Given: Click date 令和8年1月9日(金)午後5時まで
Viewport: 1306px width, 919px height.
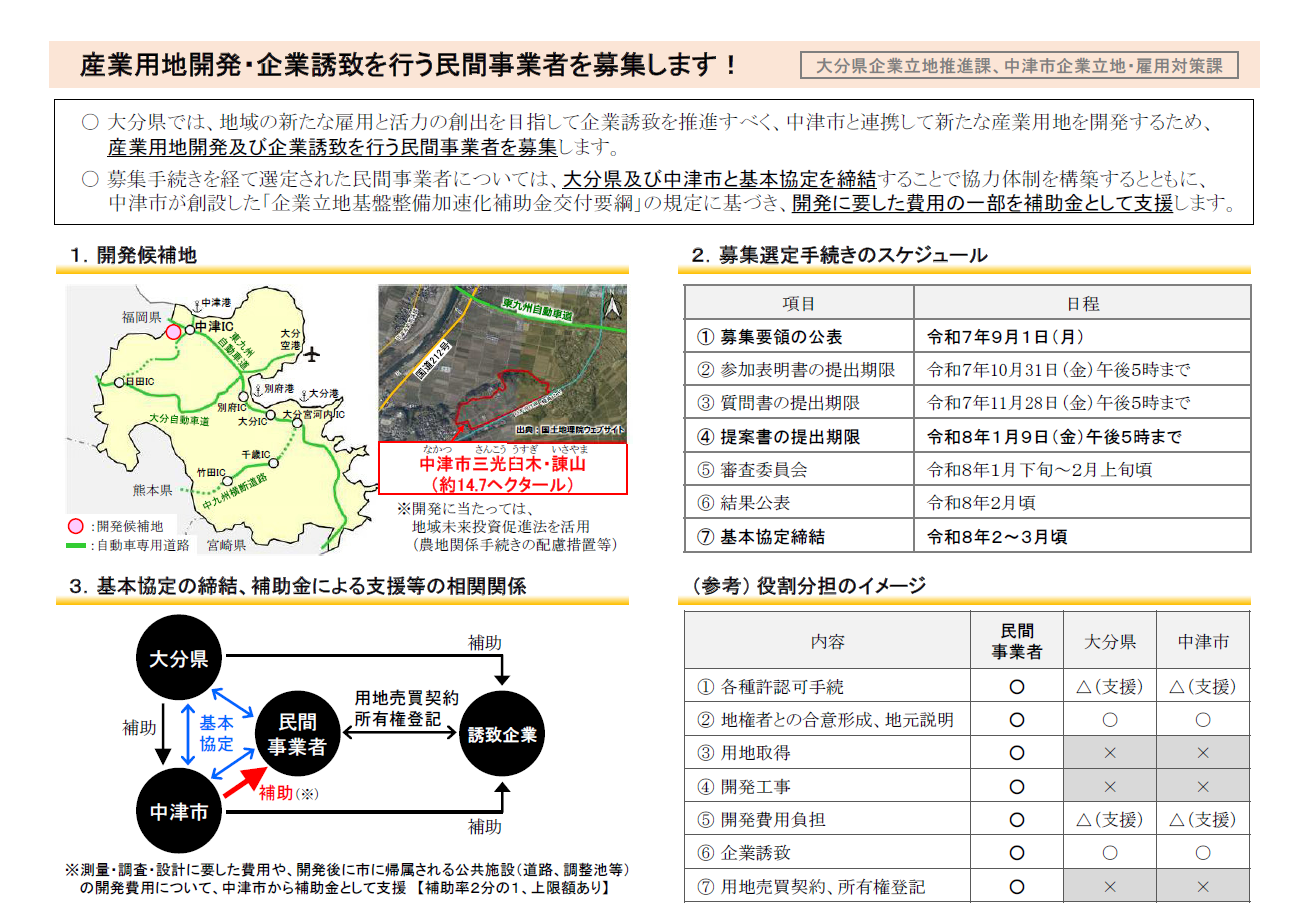Looking at the screenshot, I should click(1054, 437).
